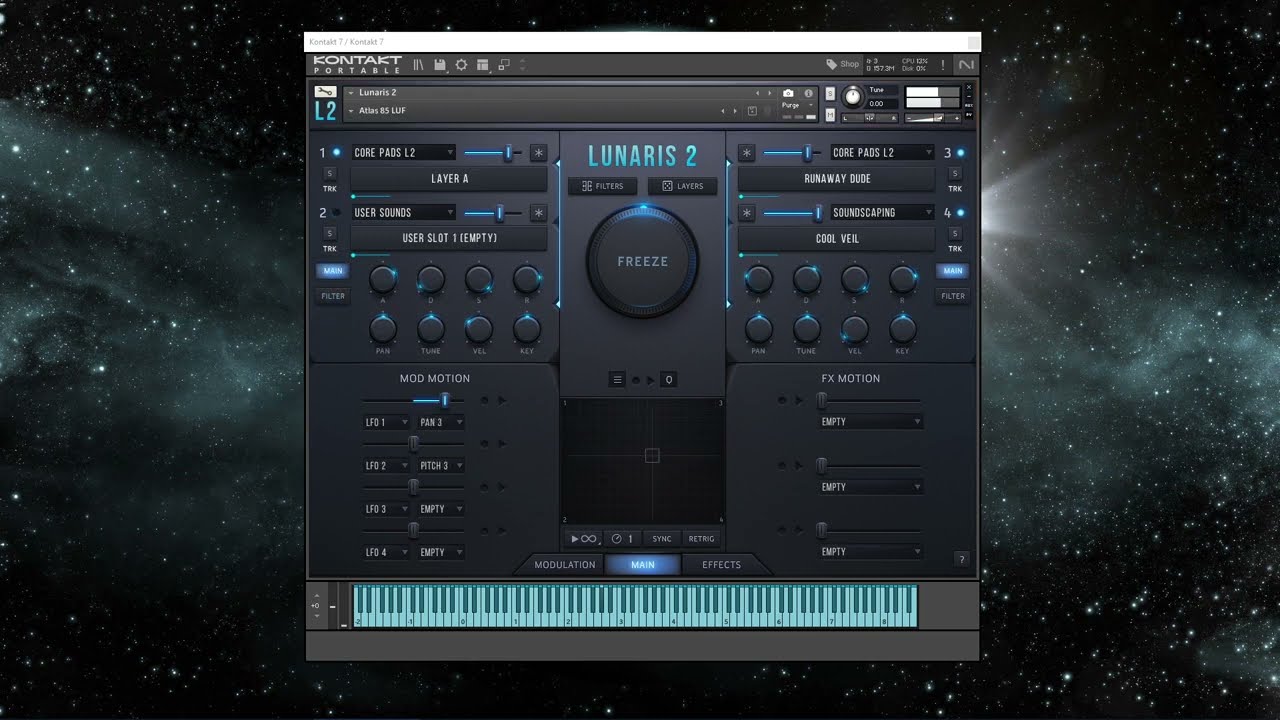Toggle layer 3 power LED

coord(961,153)
